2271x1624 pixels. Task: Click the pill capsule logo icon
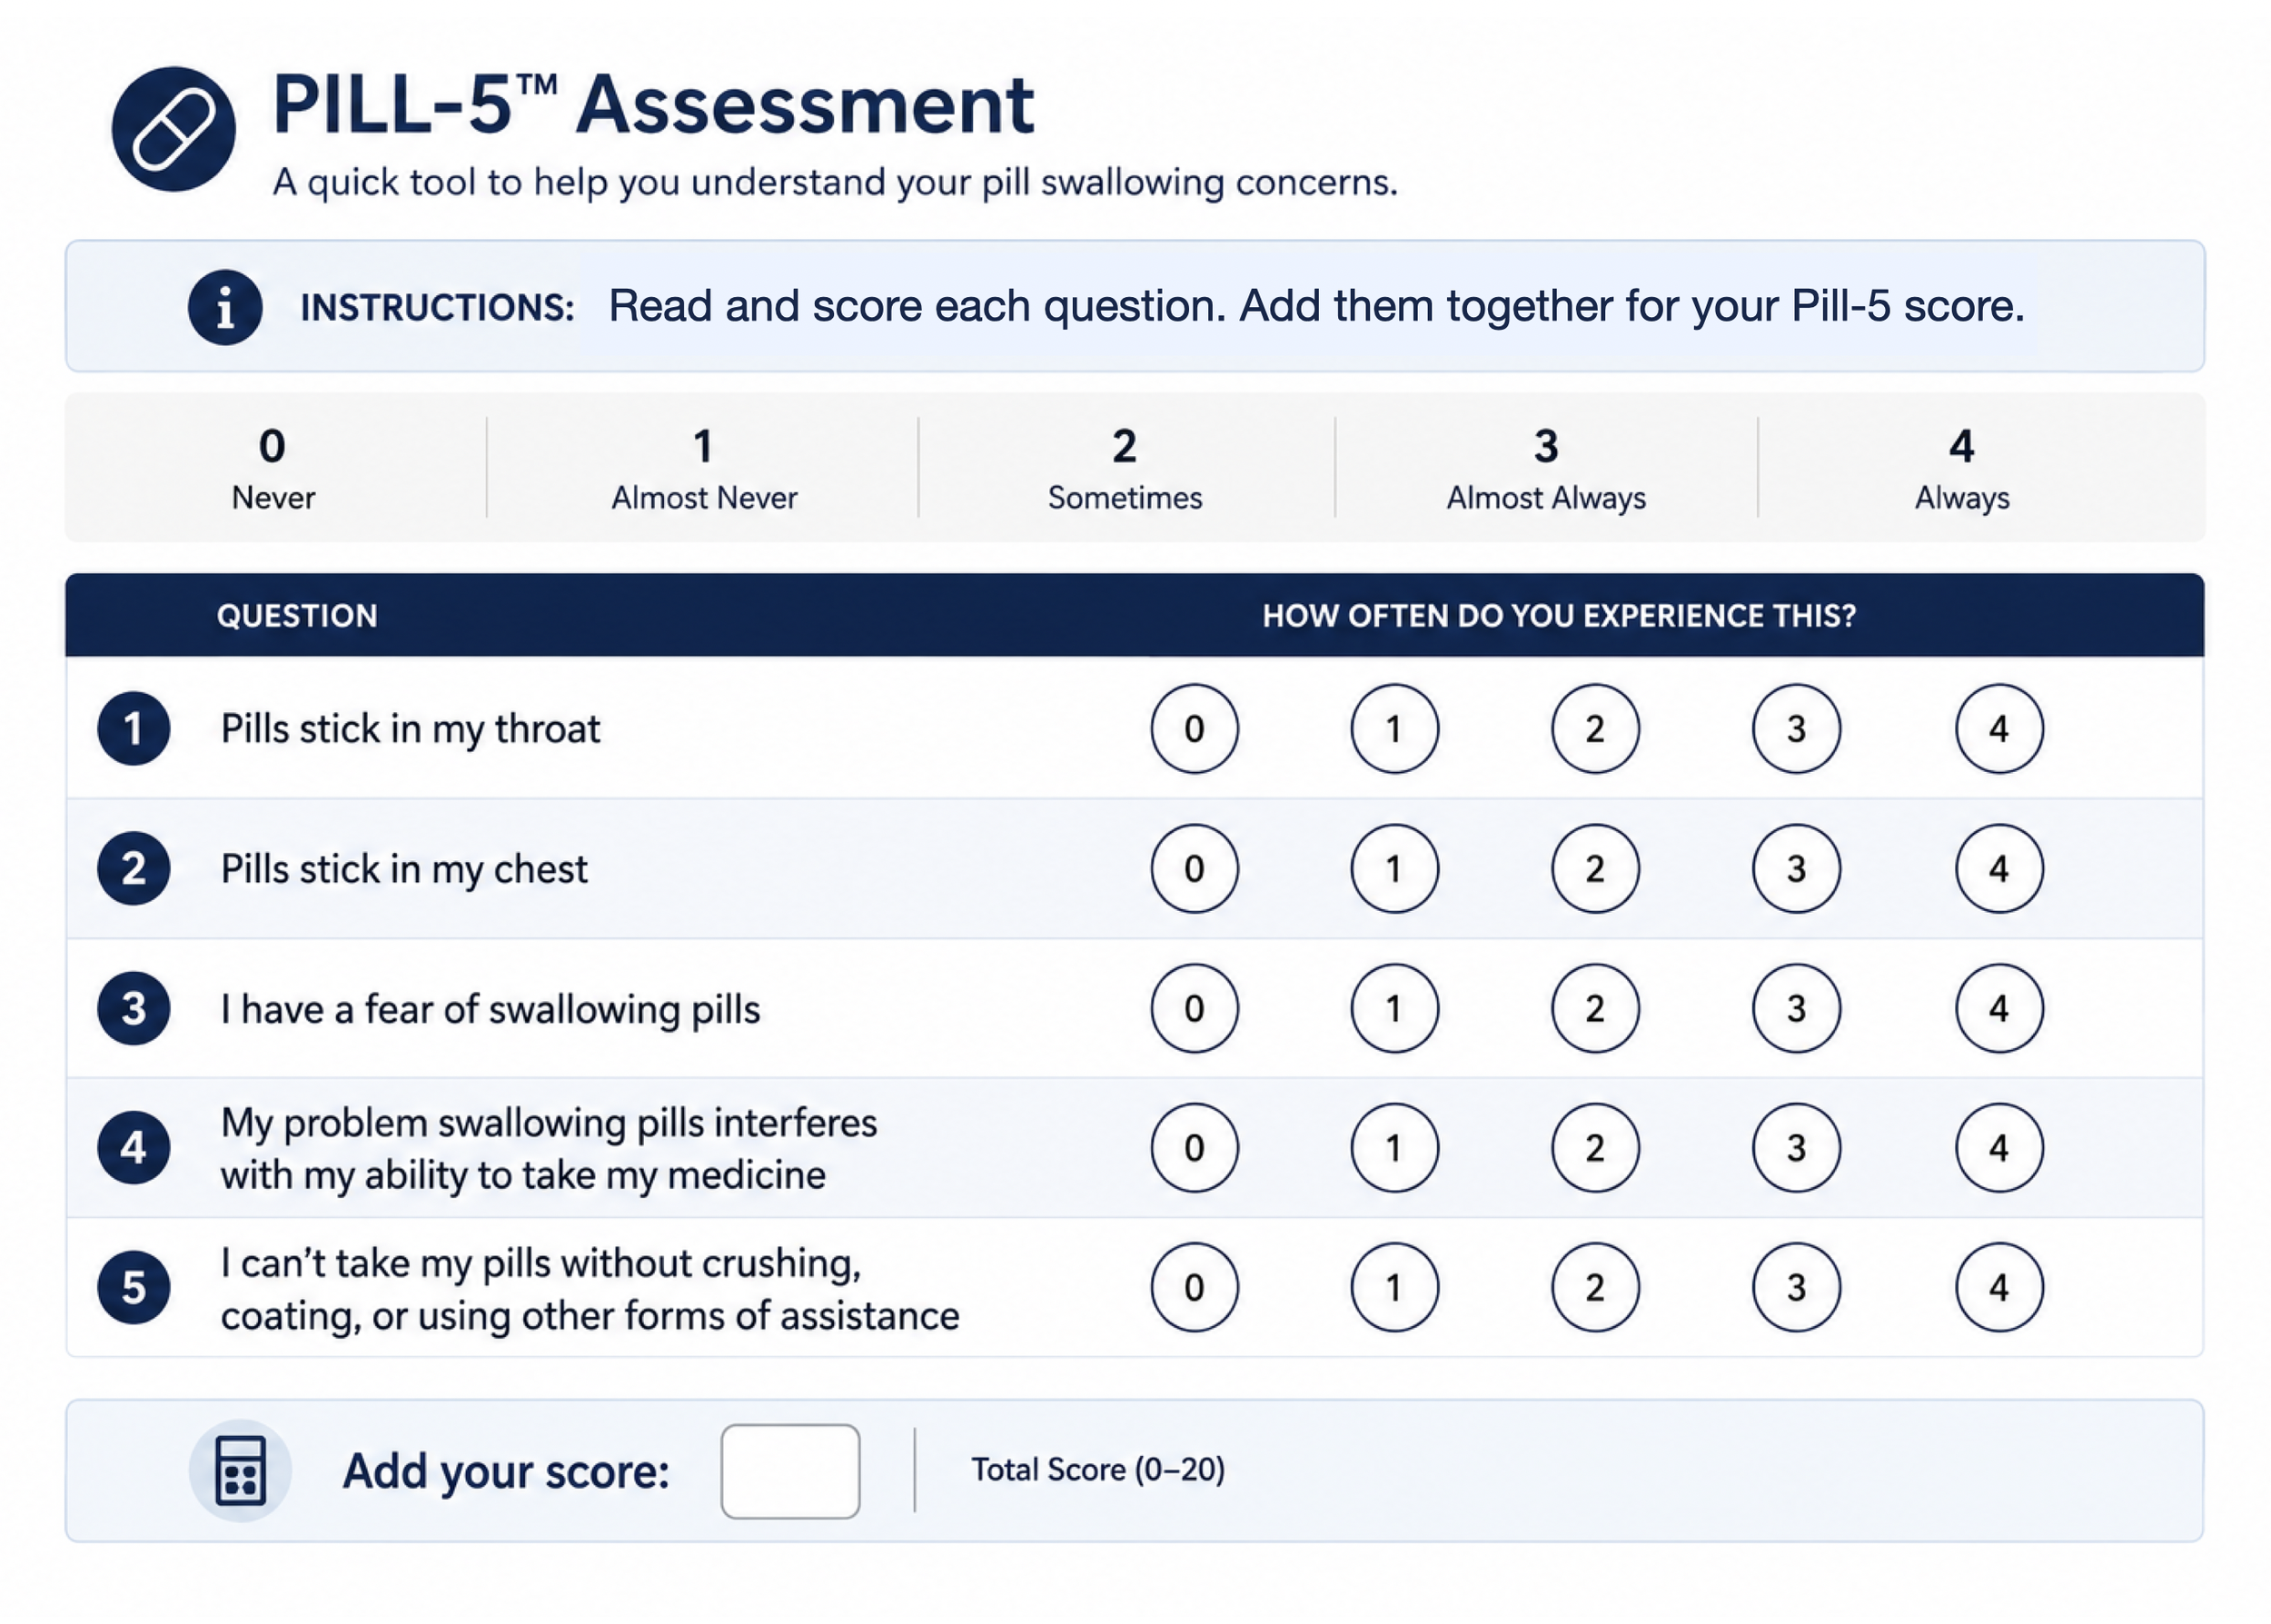click(173, 129)
